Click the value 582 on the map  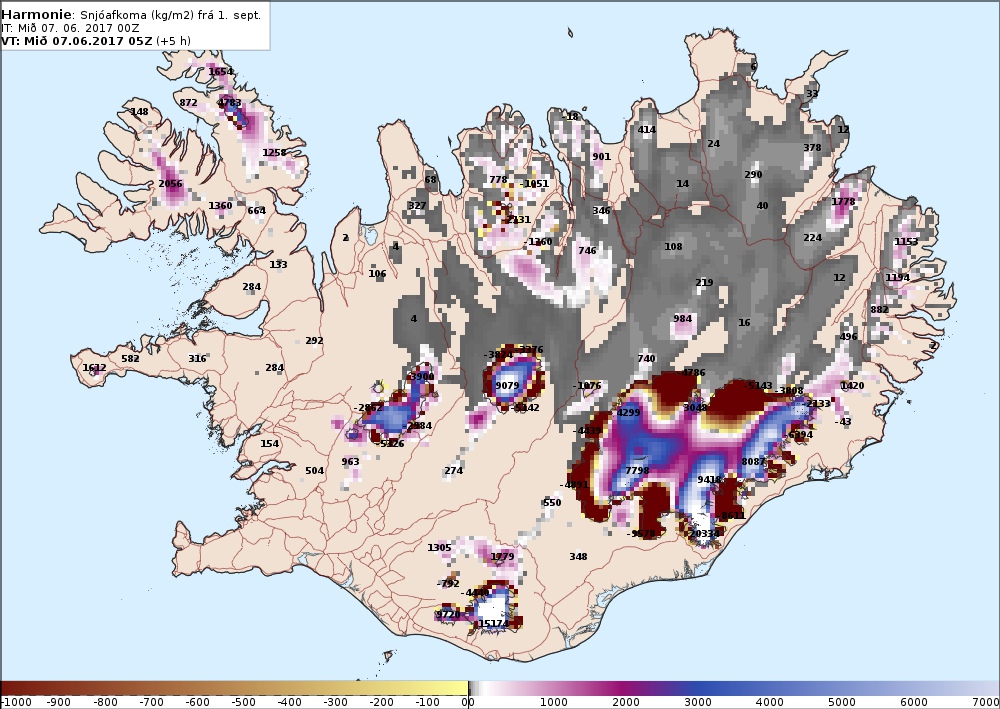pos(130,358)
